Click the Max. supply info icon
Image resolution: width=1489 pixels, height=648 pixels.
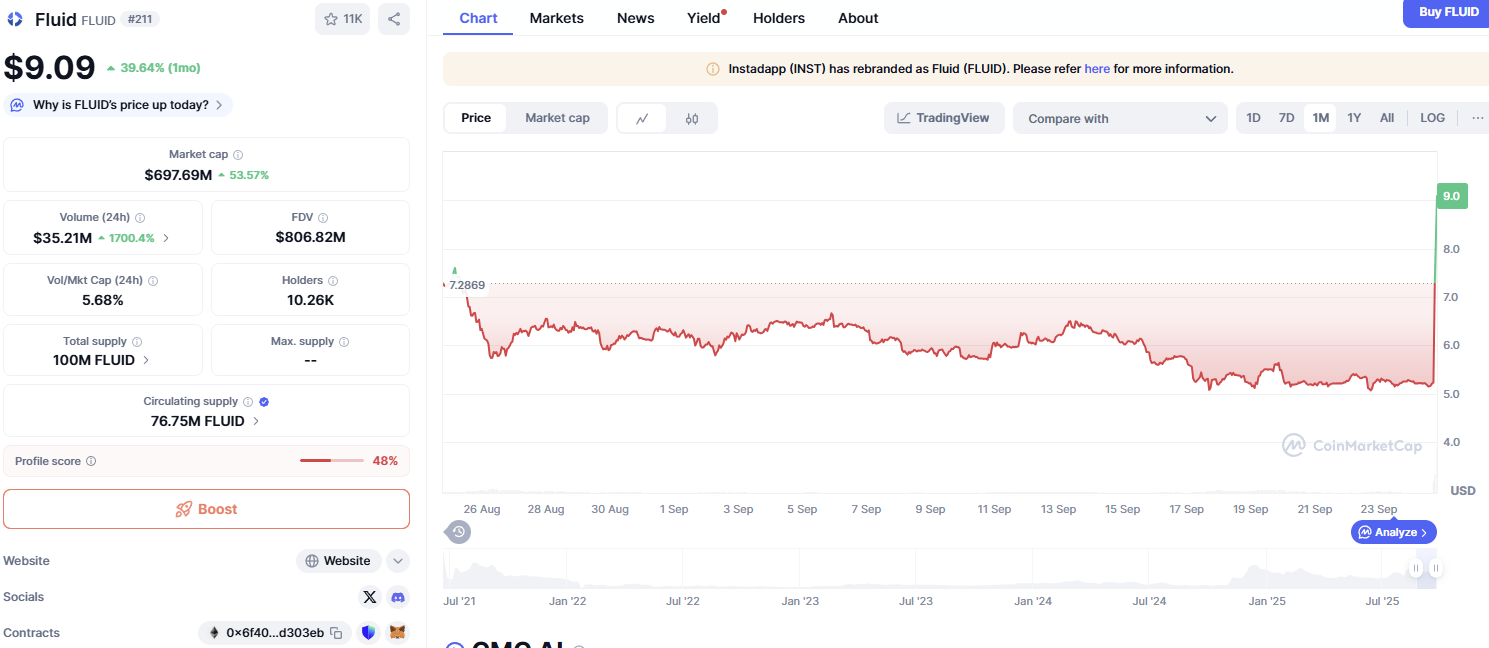[344, 342]
